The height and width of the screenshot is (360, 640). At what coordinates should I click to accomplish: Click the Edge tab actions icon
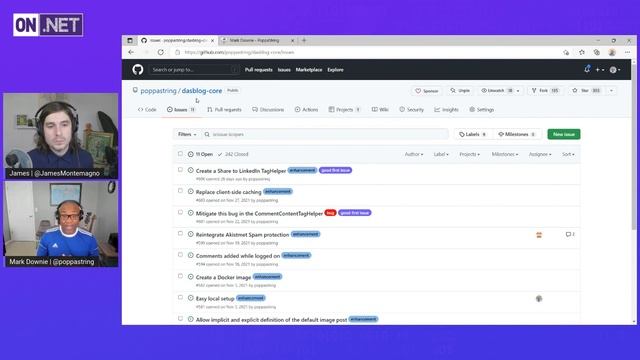pyautogui.click(x=130, y=40)
